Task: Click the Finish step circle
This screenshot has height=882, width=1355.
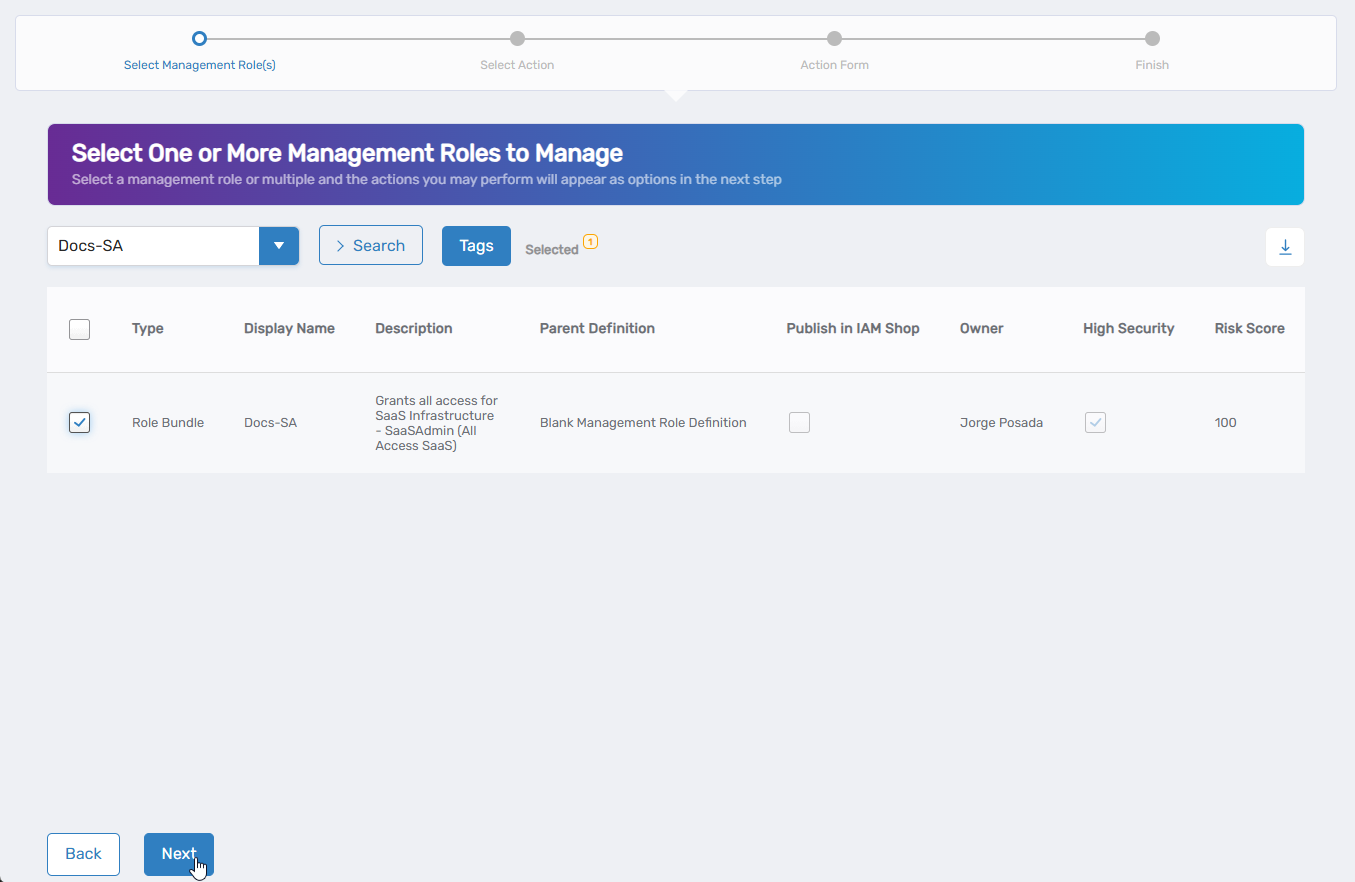Action: click(1152, 38)
